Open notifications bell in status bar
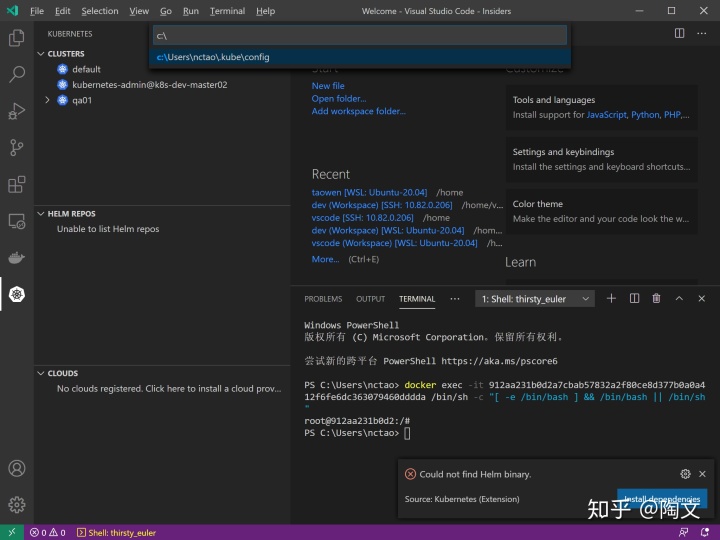 (705, 533)
